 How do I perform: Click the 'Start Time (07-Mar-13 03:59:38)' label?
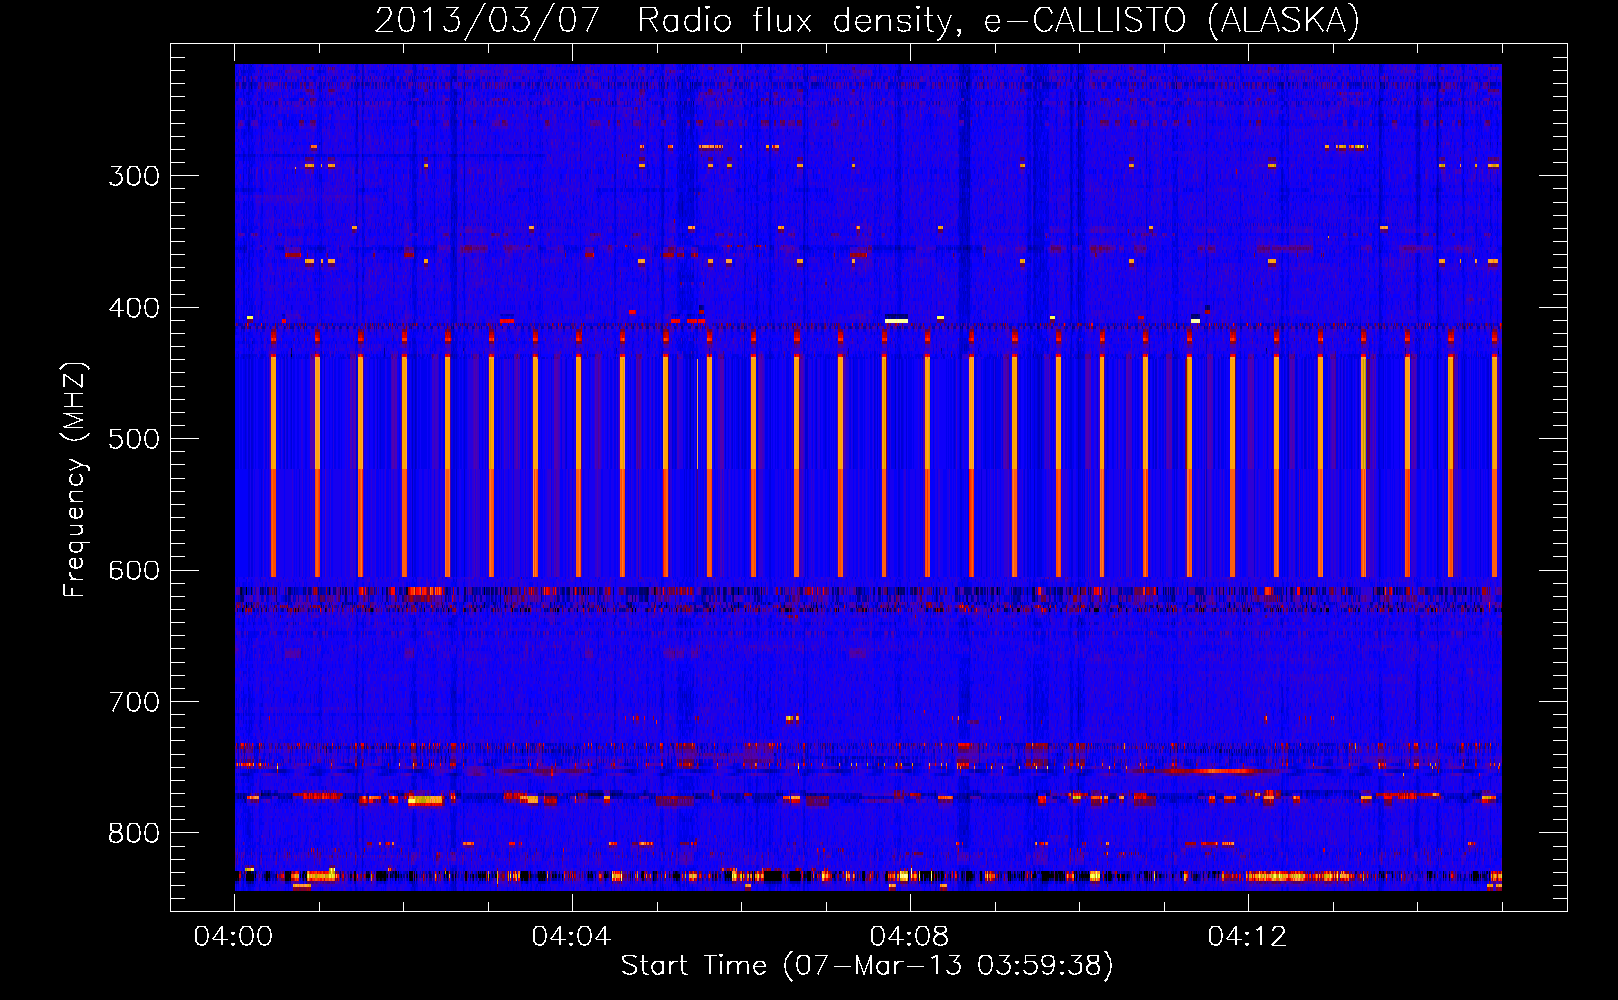[866, 965]
